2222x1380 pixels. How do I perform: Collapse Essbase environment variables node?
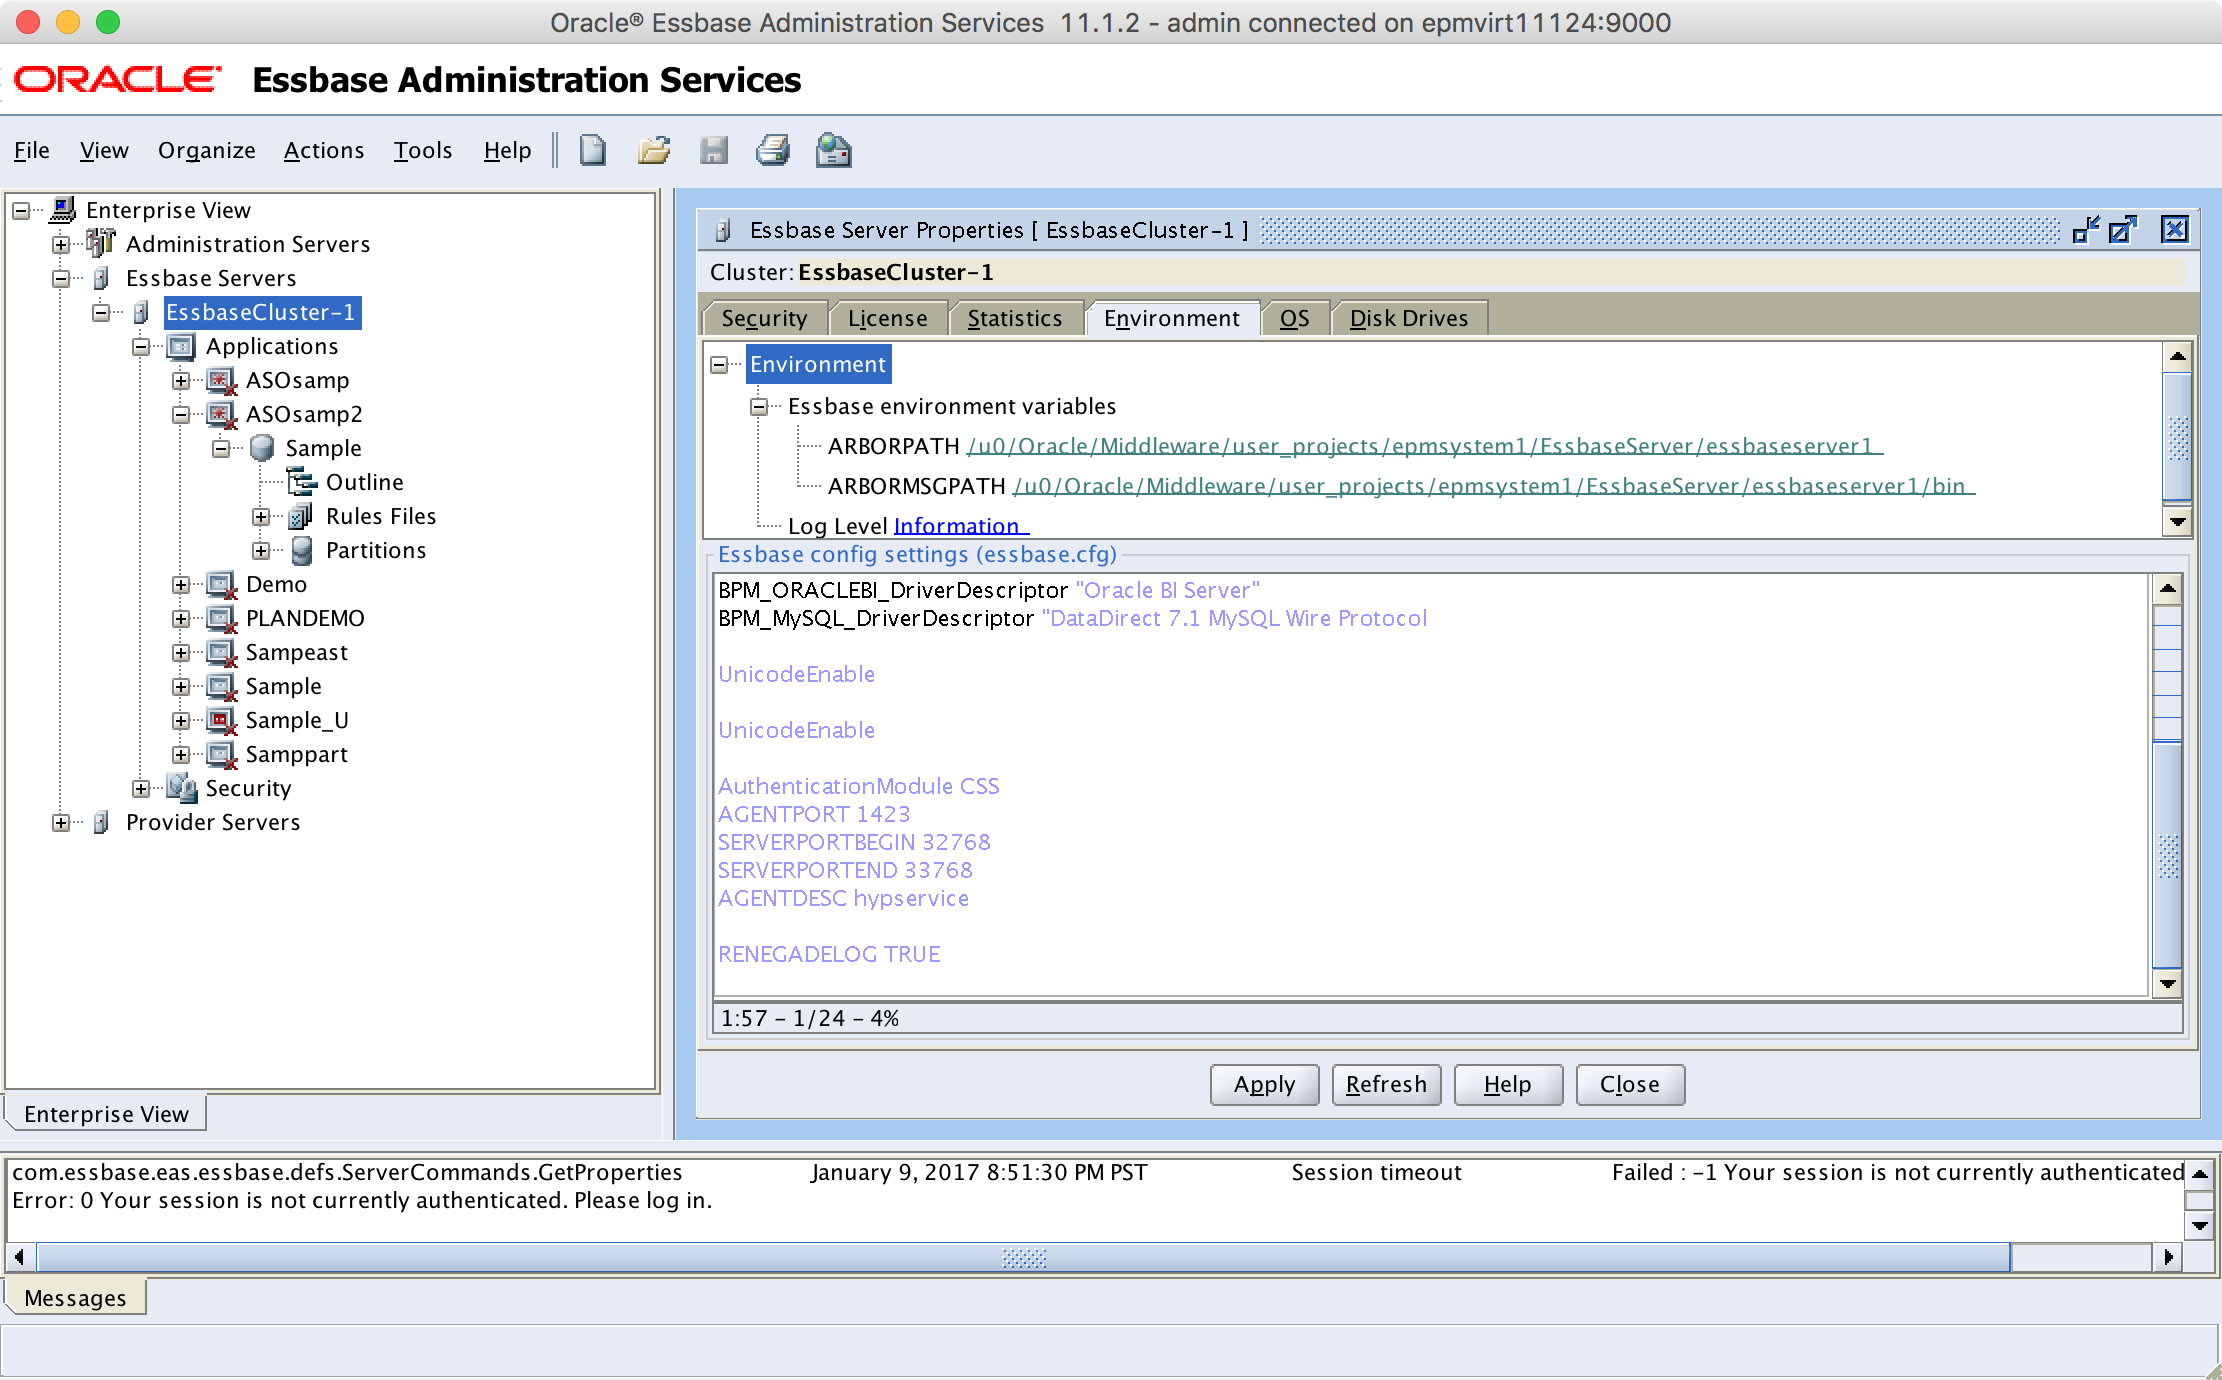(x=759, y=407)
